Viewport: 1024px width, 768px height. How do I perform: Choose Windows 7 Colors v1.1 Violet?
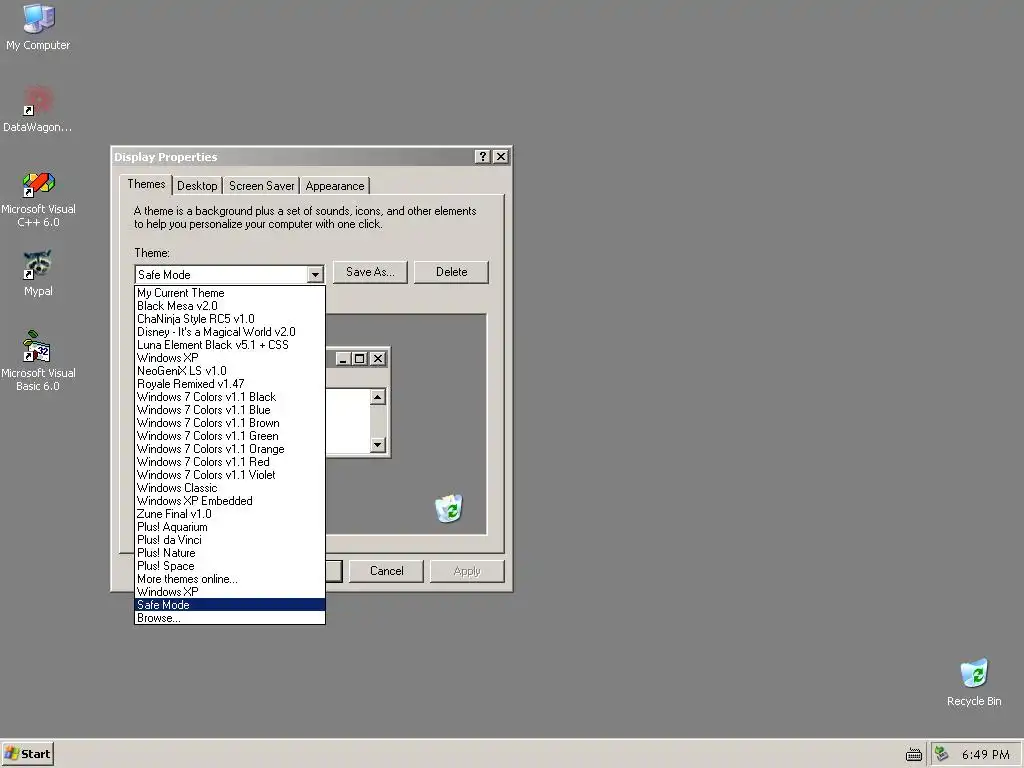pyautogui.click(x=230, y=475)
